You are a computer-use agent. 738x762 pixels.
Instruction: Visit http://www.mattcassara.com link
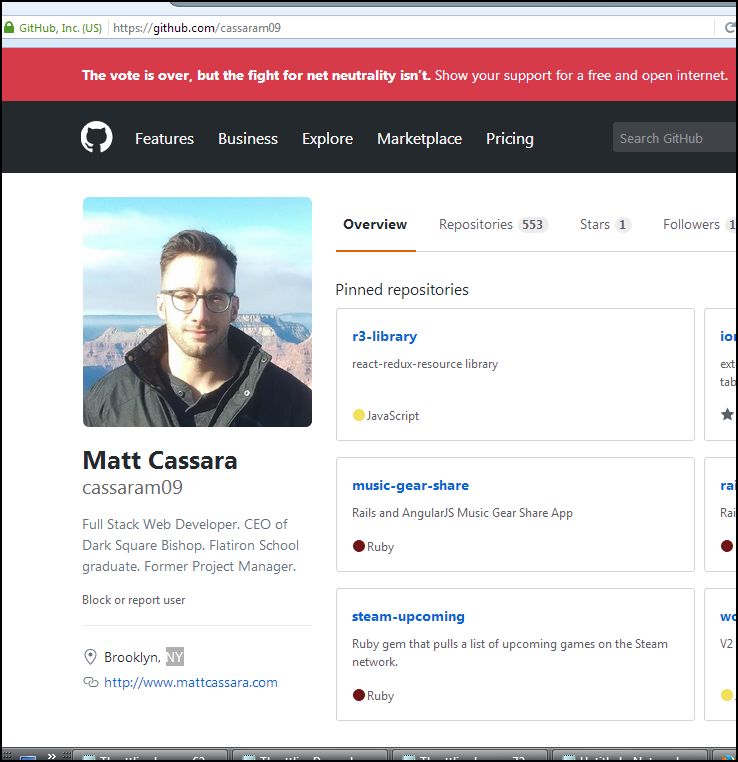coord(191,682)
